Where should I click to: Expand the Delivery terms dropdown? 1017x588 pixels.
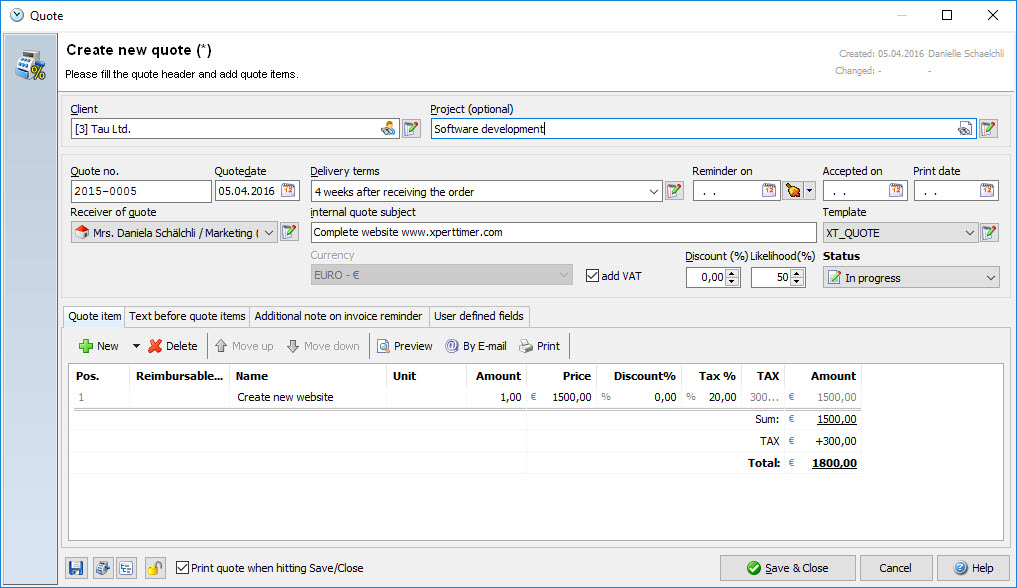pyautogui.click(x=654, y=191)
